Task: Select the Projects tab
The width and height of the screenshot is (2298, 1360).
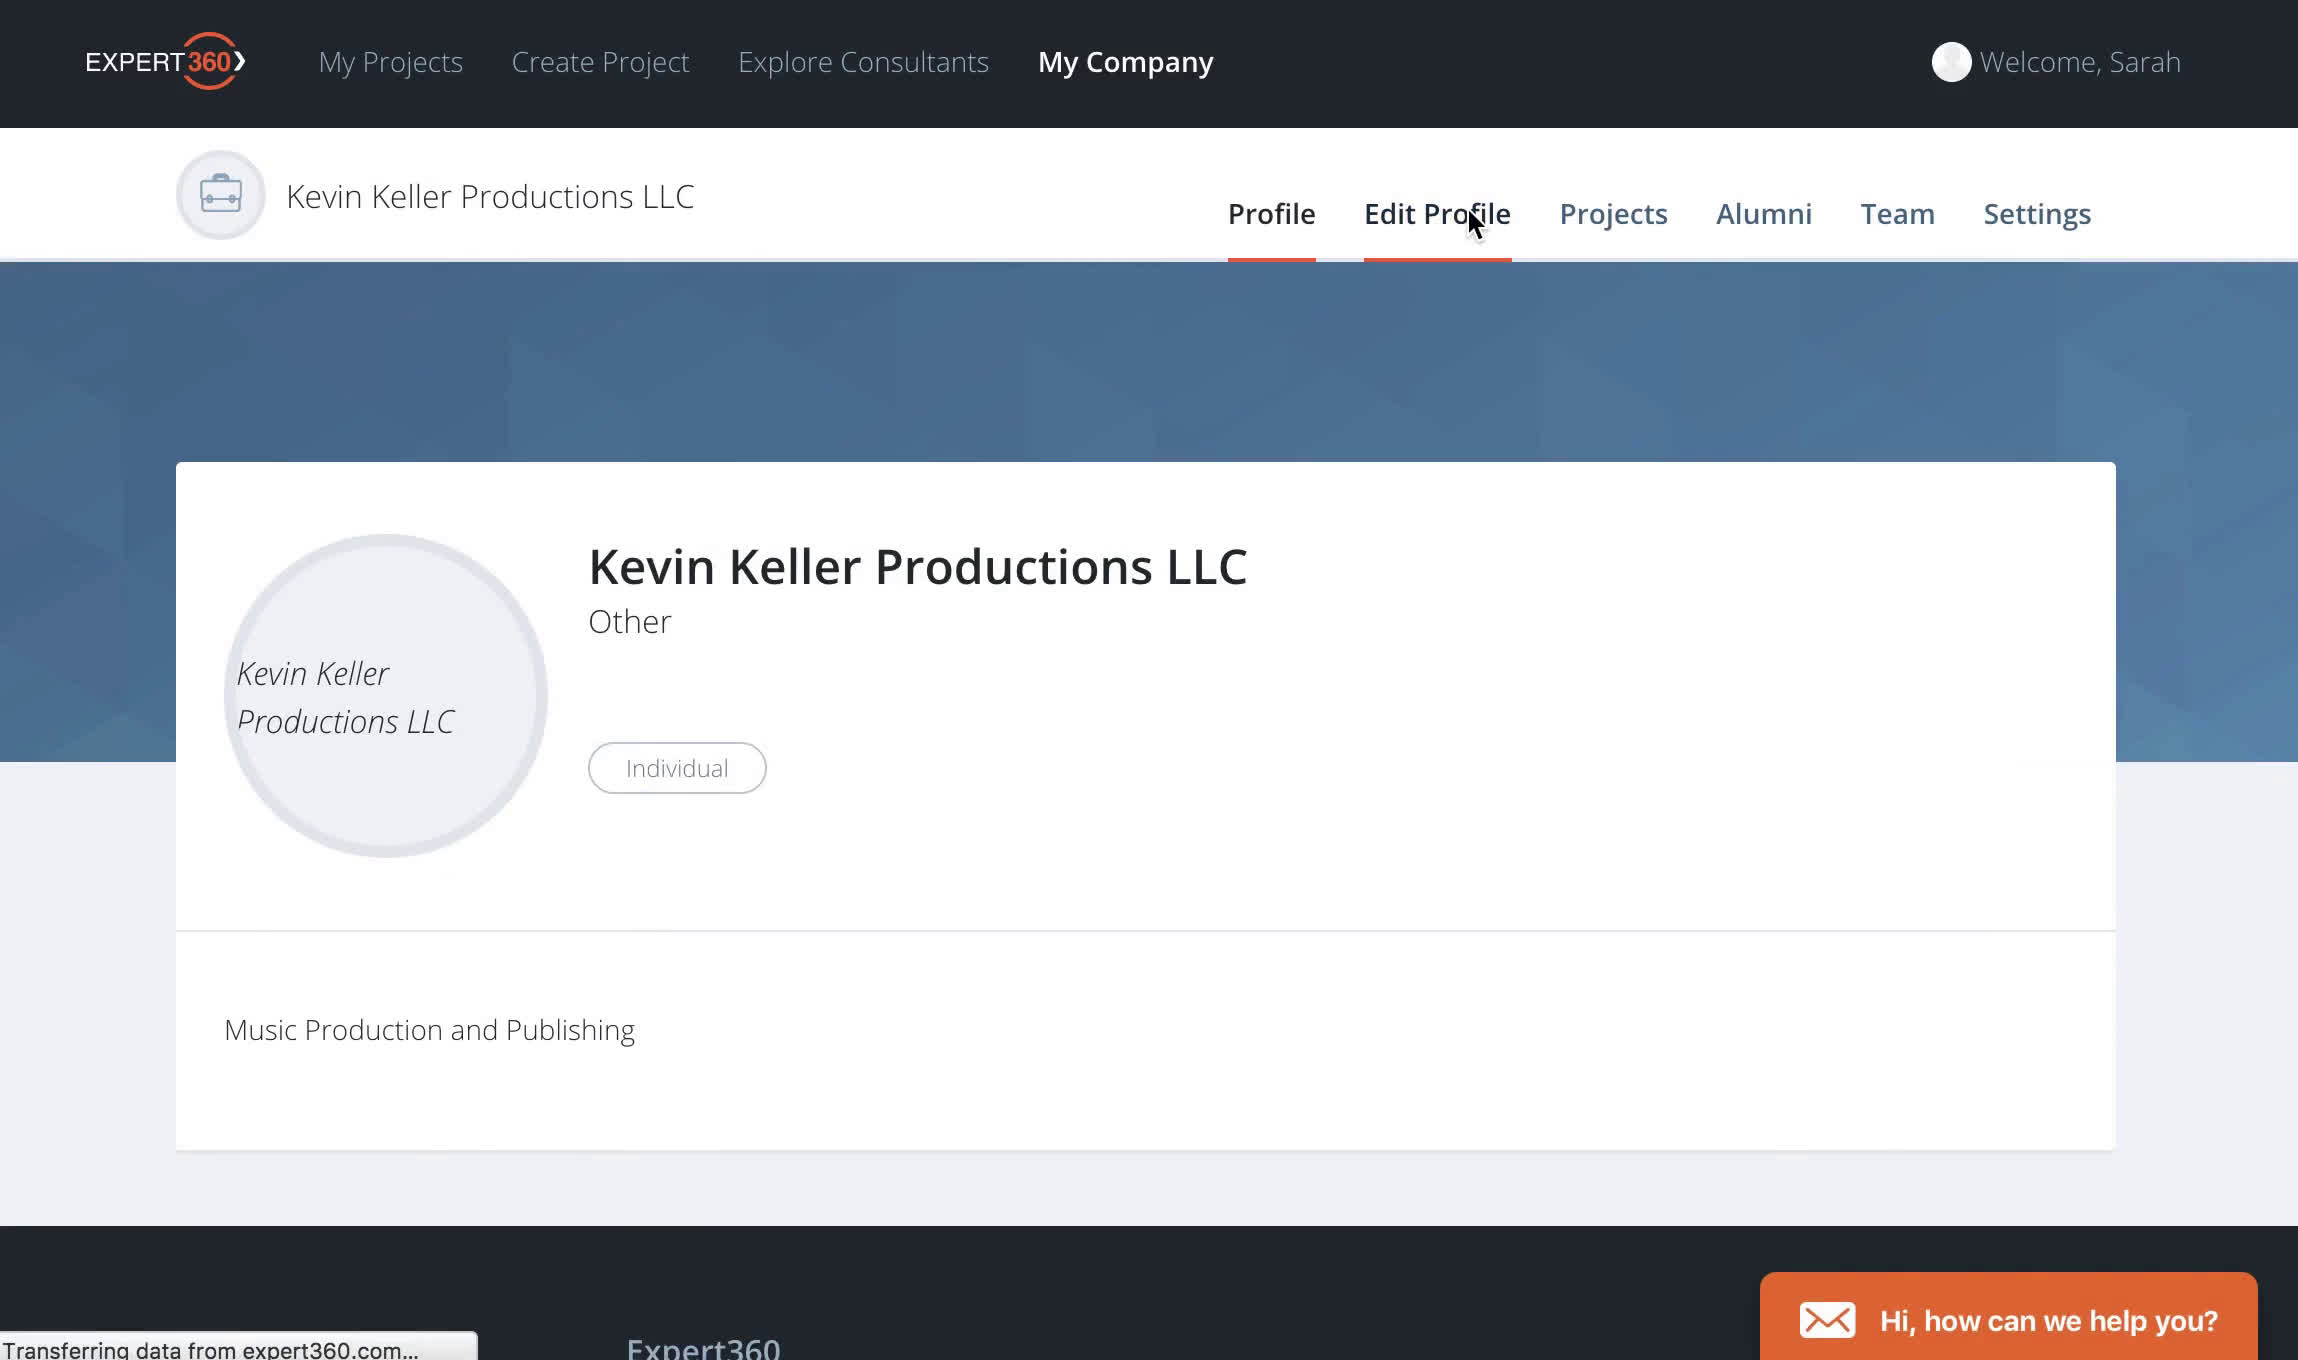Action: [x=1612, y=212]
